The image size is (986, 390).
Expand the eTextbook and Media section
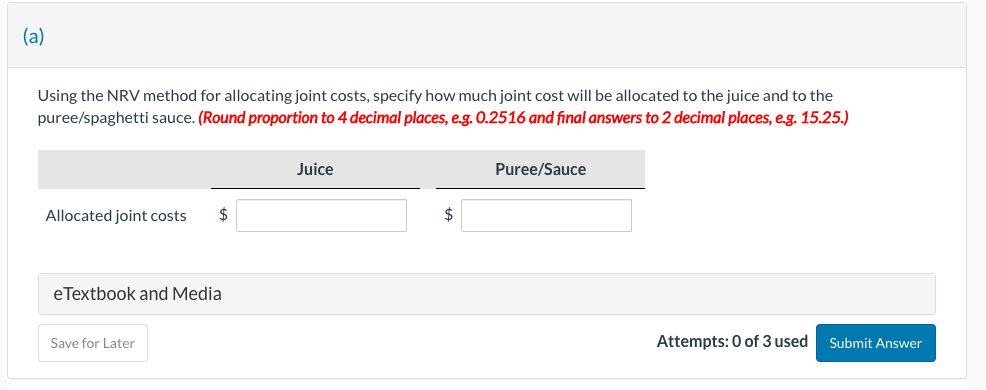pyautogui.click(x=487, y=294)
